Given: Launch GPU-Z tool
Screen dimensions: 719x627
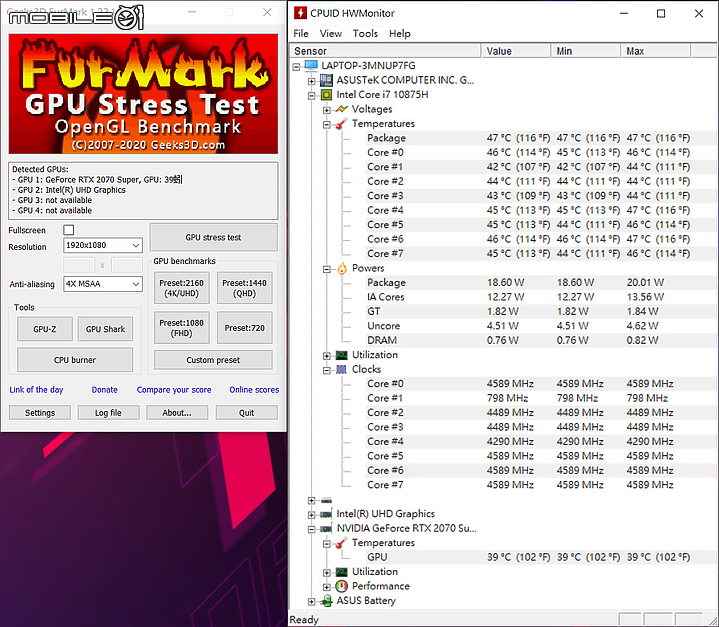Looking at the screenshot, I should pyautogui.click(x=45, y=329).
